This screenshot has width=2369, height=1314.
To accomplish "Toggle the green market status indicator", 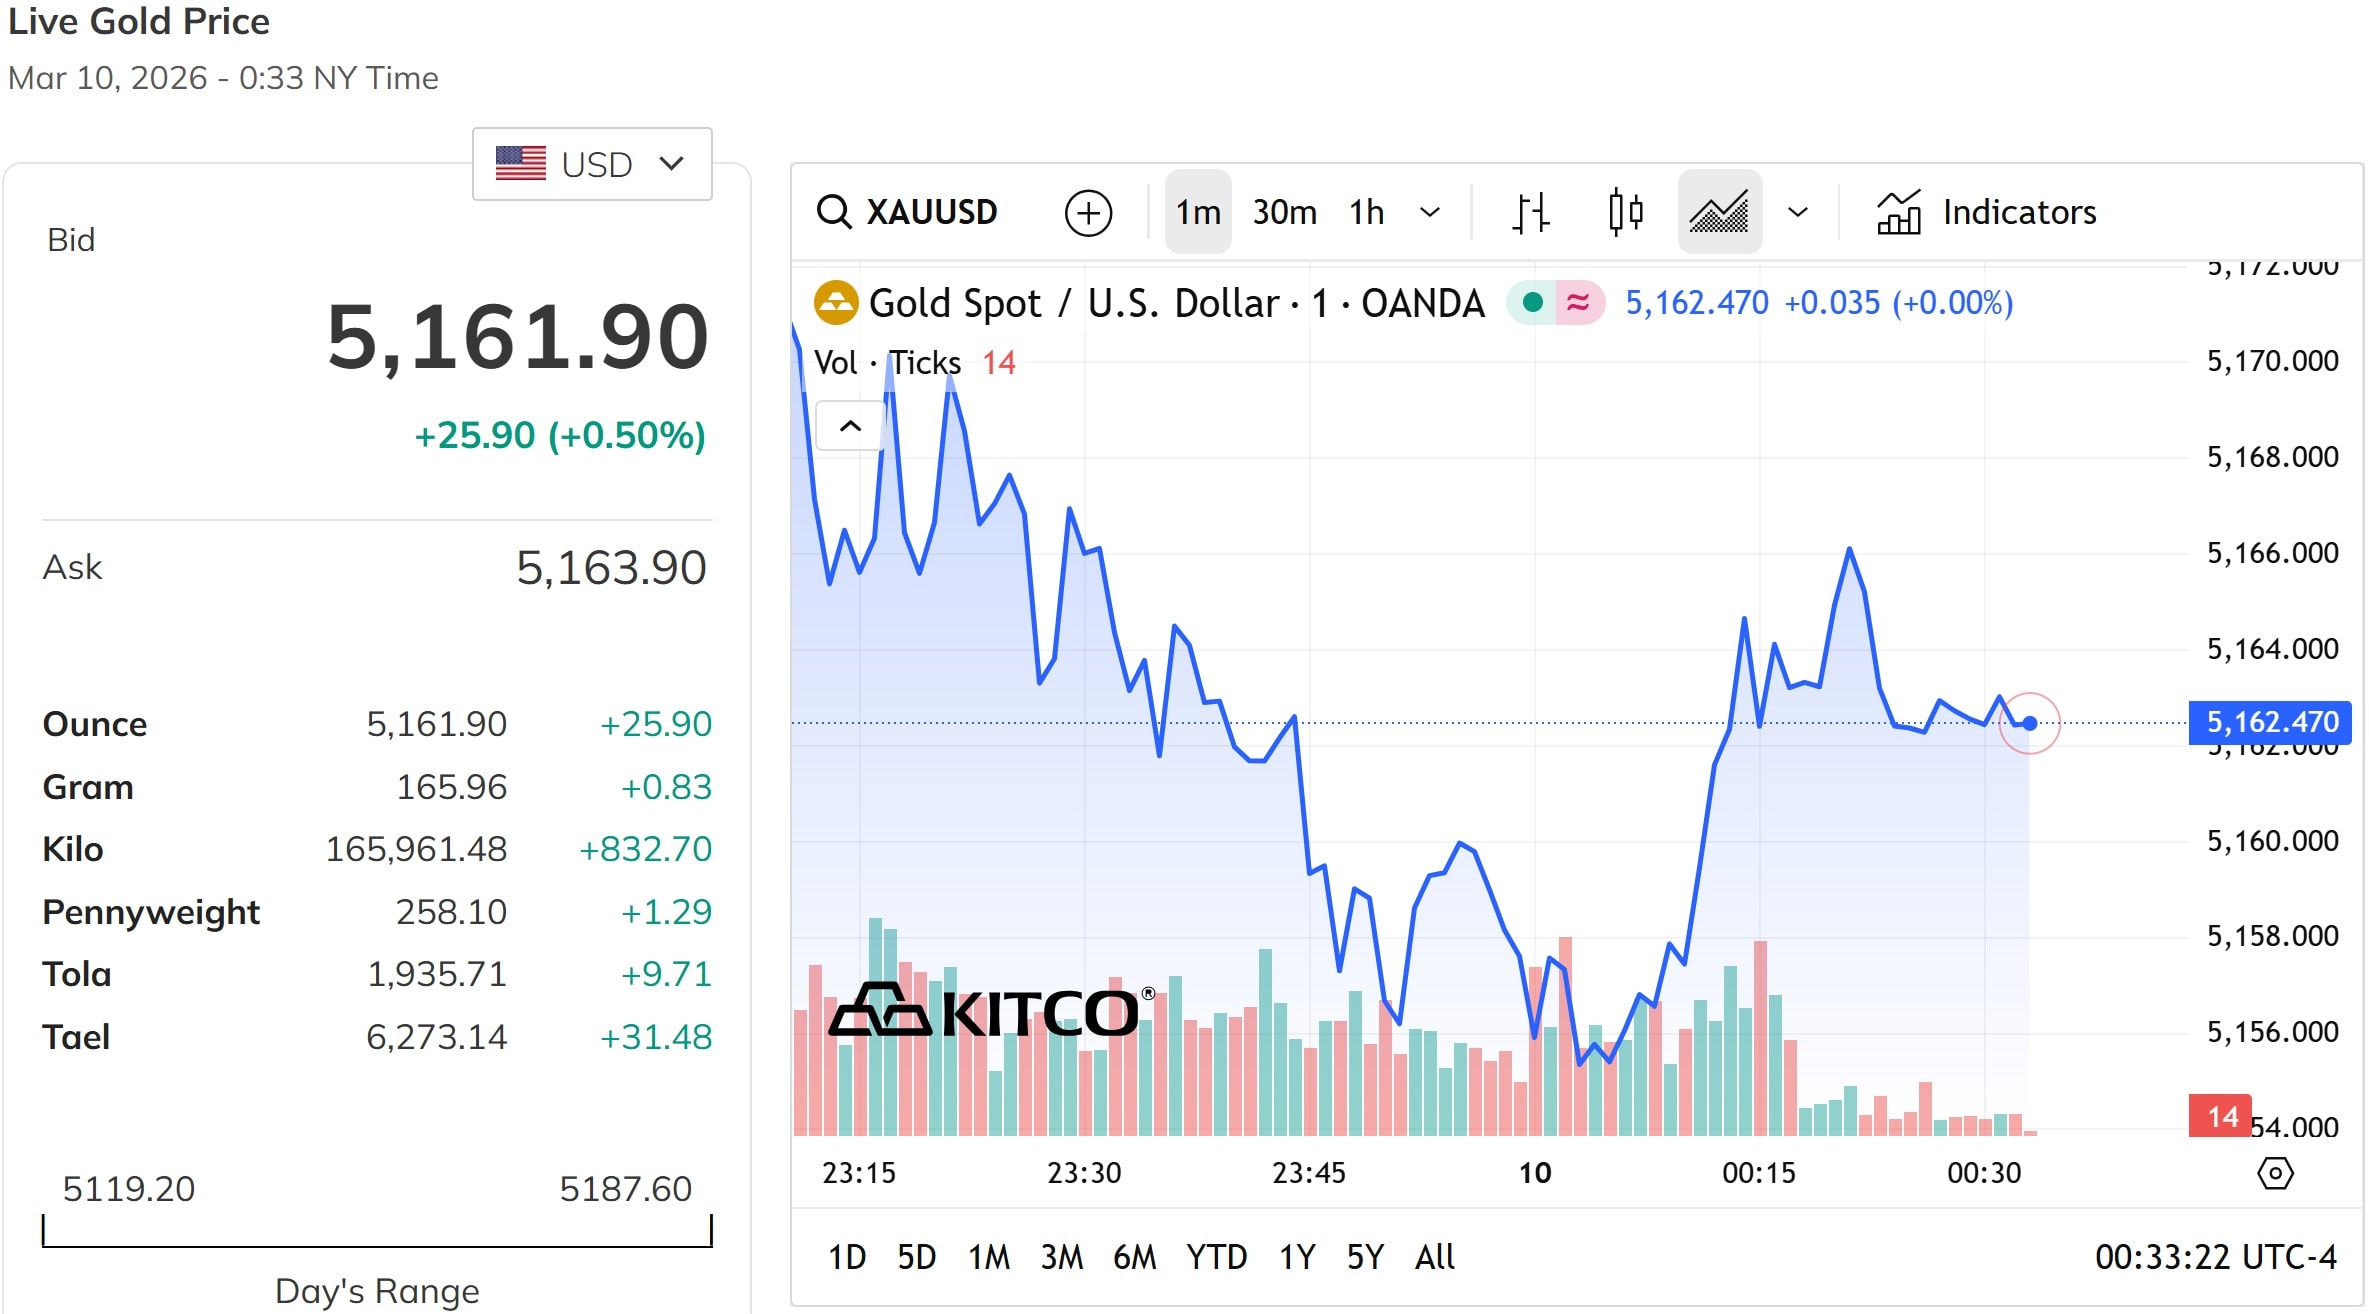I will coord(1532,302).
